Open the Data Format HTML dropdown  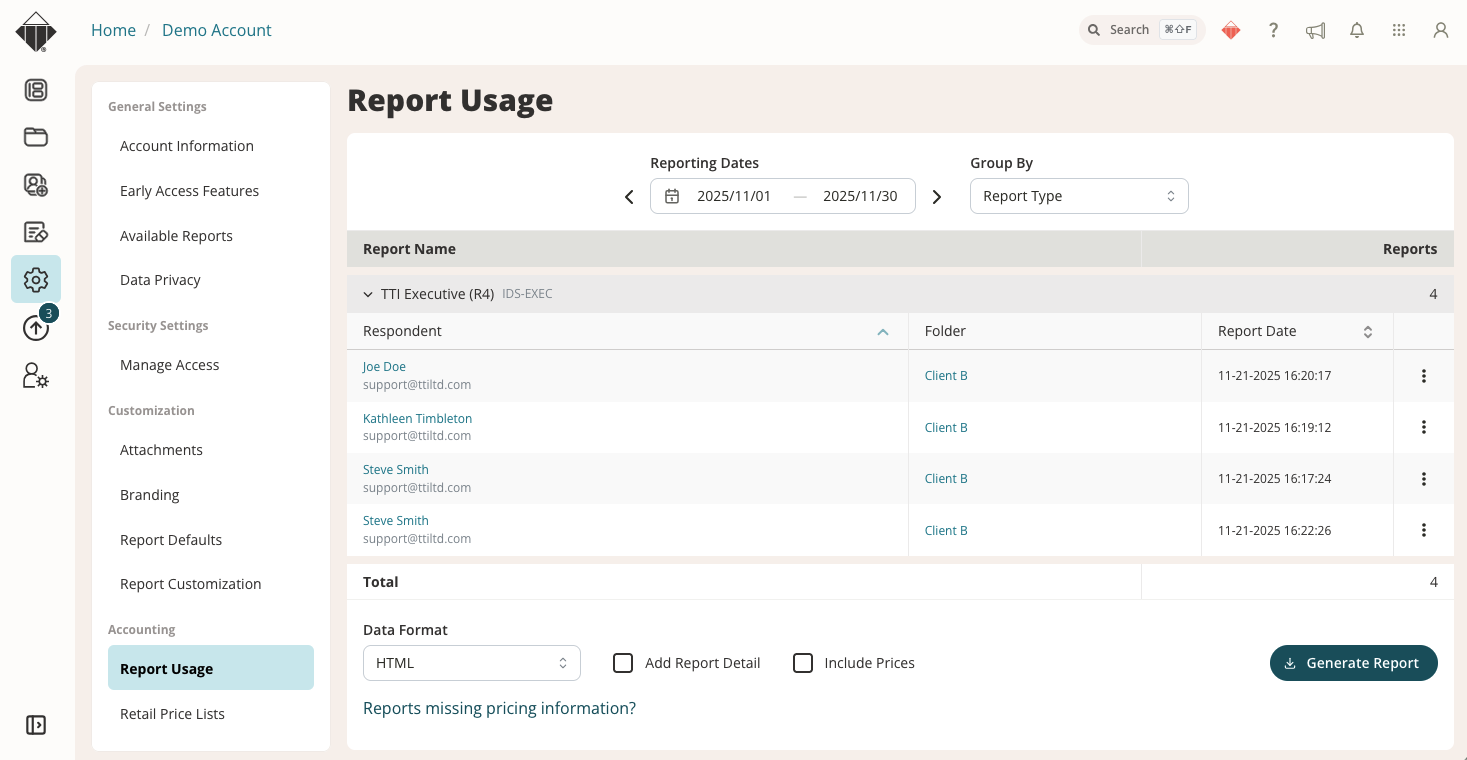(471, 662)
